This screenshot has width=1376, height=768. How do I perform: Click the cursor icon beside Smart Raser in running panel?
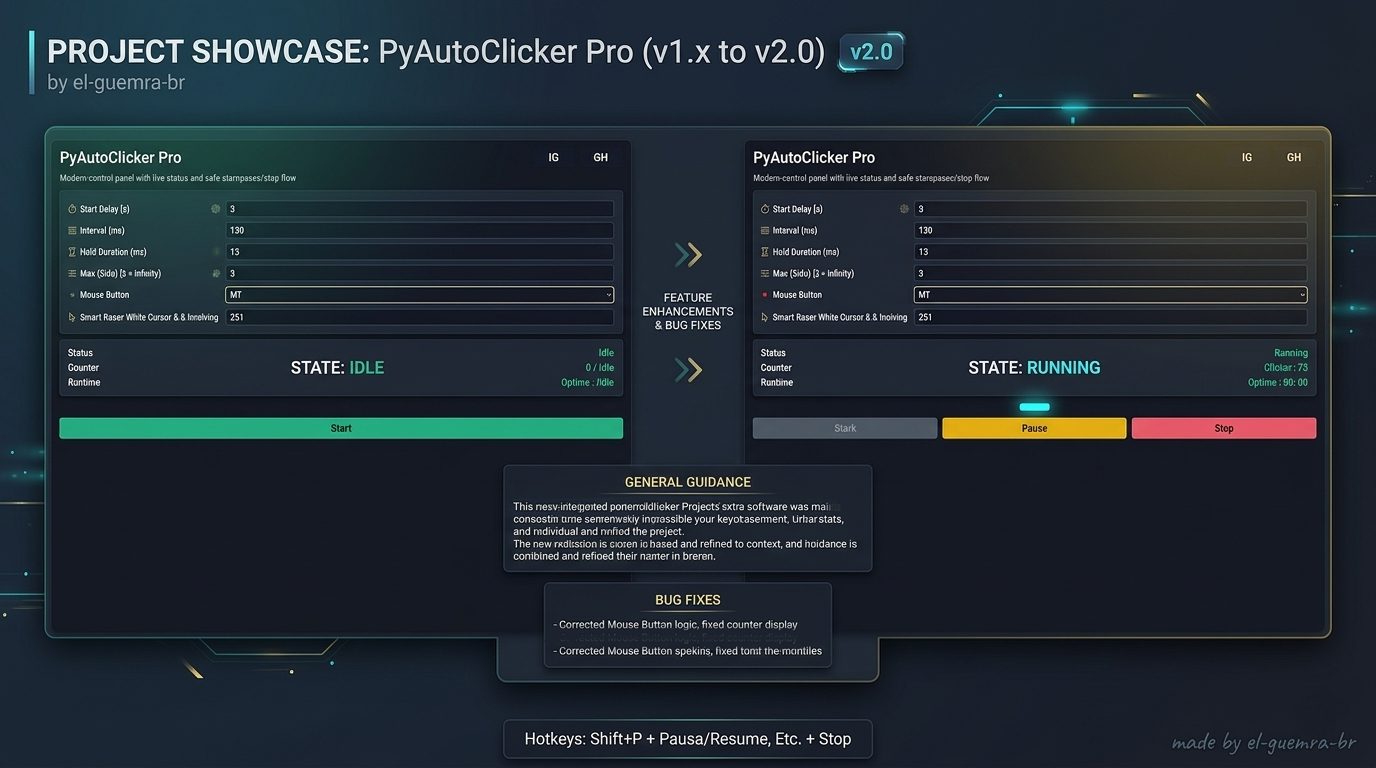[765, 317]
